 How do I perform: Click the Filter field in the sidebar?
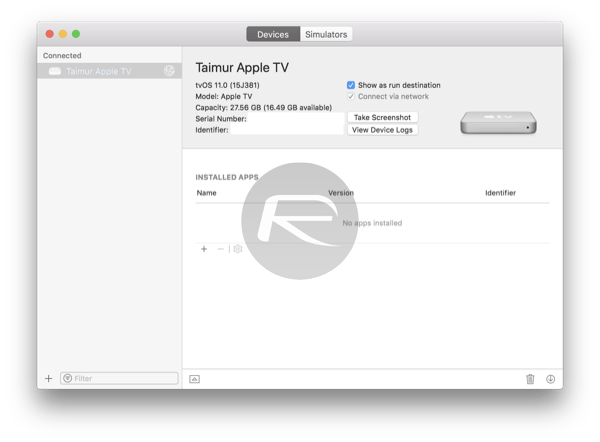pos(119,378)
